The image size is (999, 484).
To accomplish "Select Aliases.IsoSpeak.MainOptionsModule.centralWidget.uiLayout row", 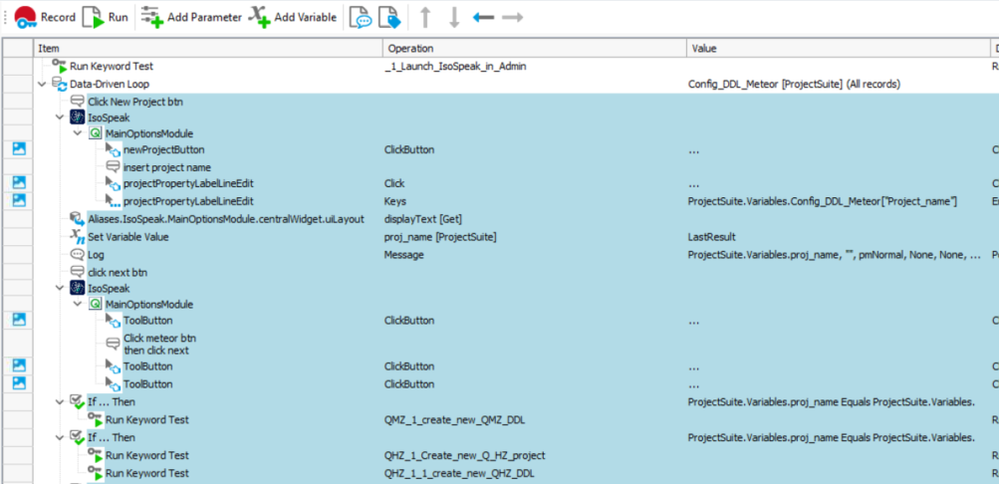I will (x=226, y=219).
